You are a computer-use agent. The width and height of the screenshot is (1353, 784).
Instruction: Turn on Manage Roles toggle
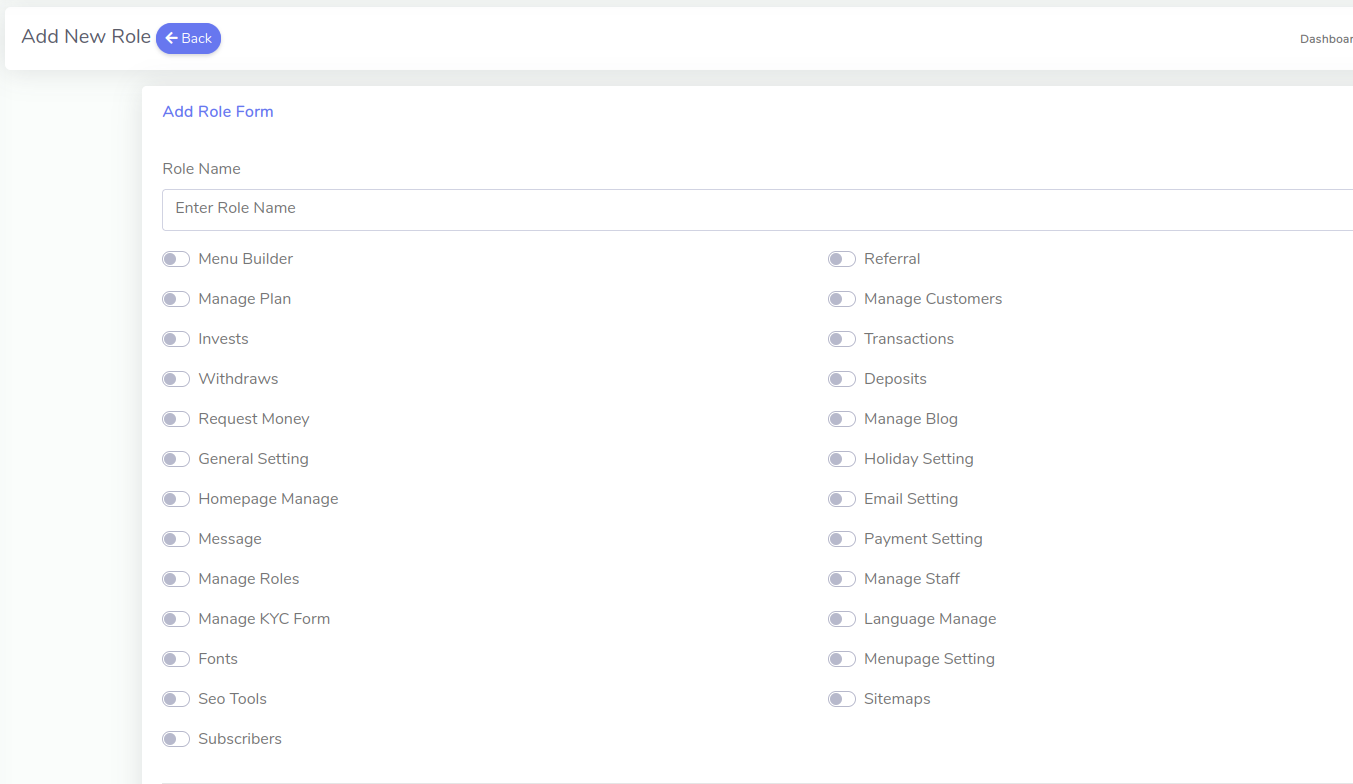(x=176, y=579)
